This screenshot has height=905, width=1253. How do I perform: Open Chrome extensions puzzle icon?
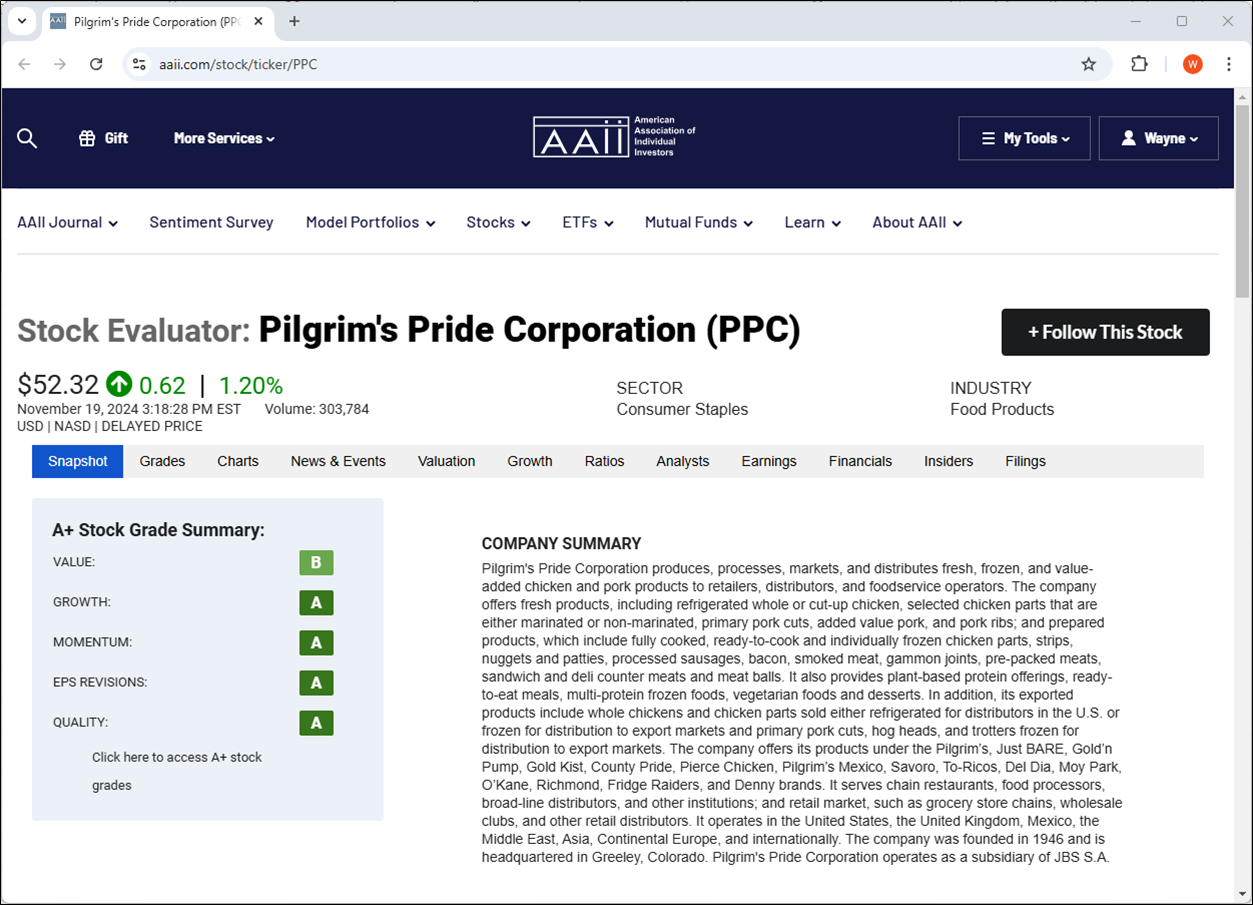[x=1139, y=64]
